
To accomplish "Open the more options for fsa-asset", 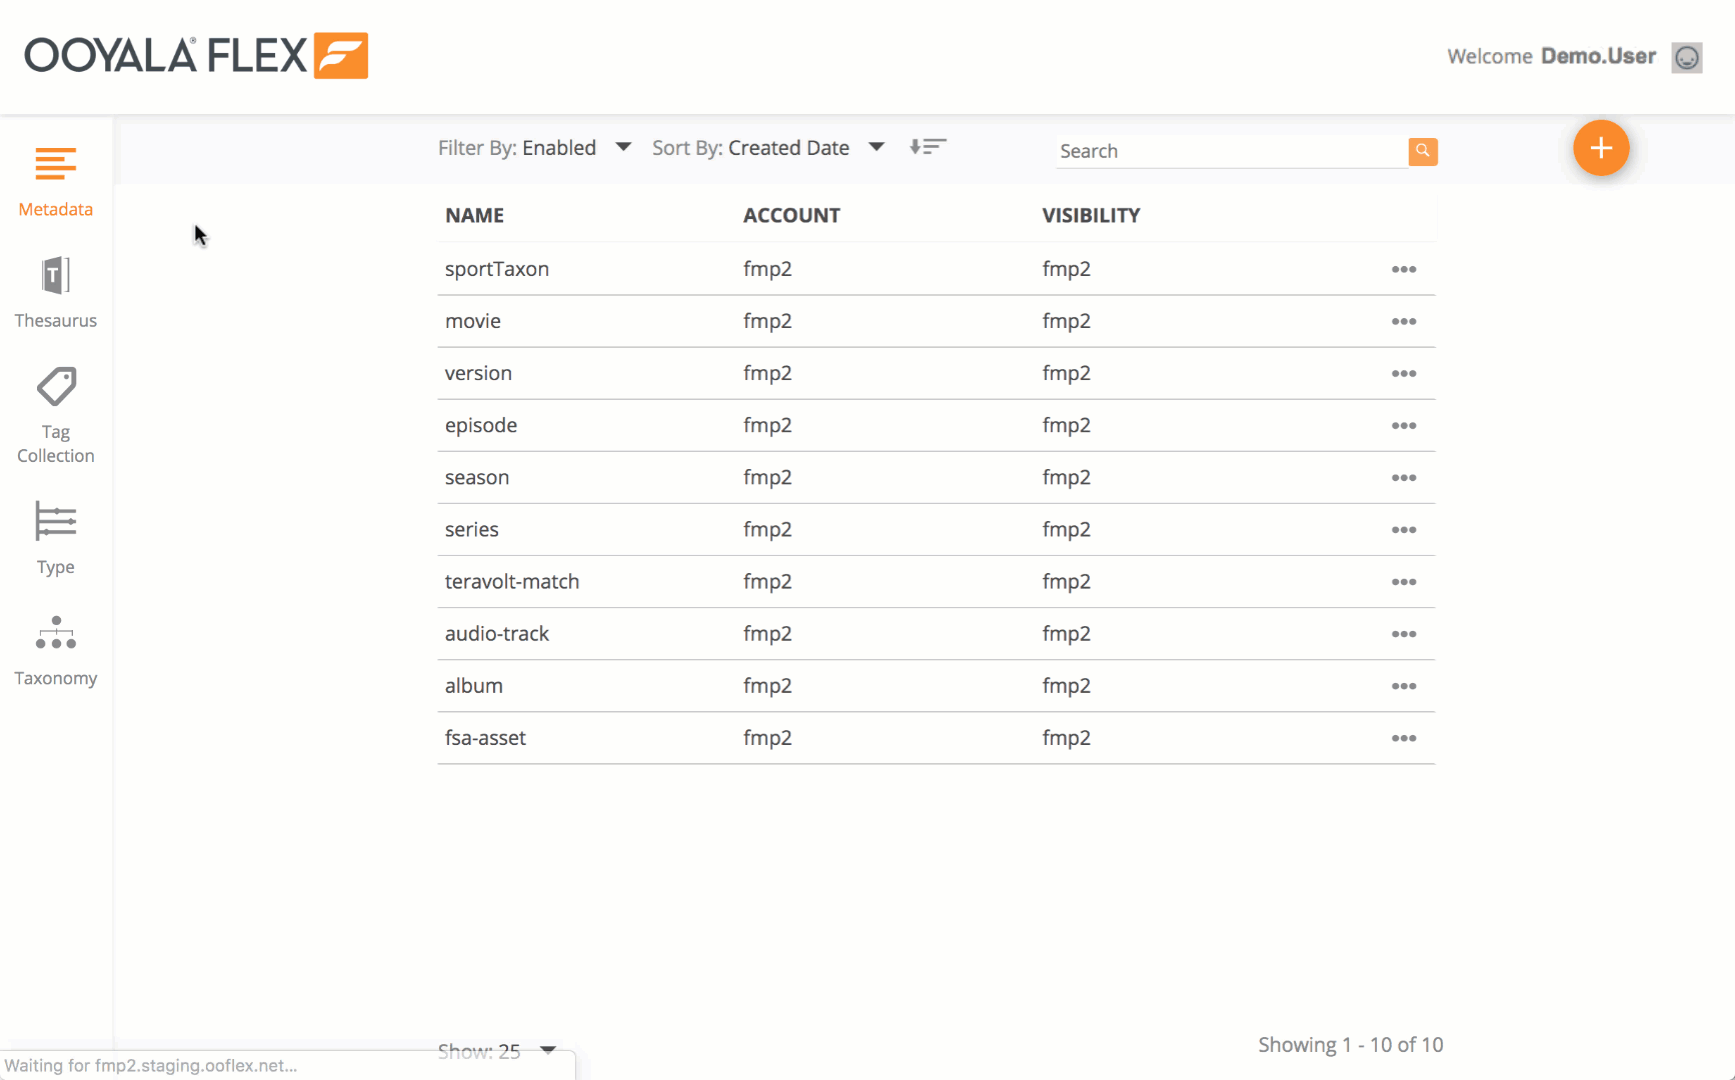I will coord(1403,739).
